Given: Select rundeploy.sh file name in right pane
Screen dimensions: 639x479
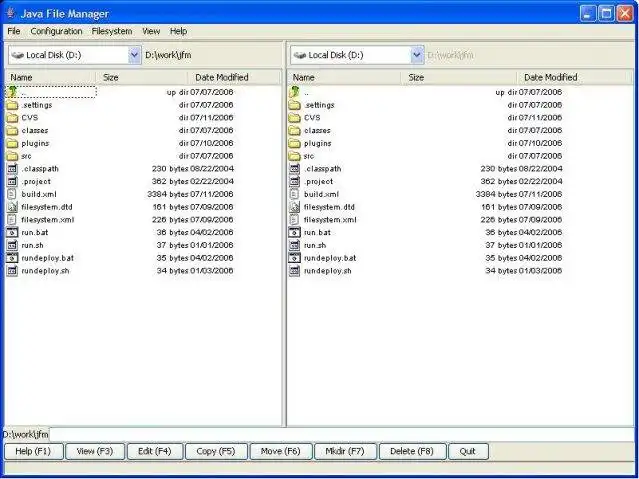Looking at the screenshot, I should coord(328,271).
